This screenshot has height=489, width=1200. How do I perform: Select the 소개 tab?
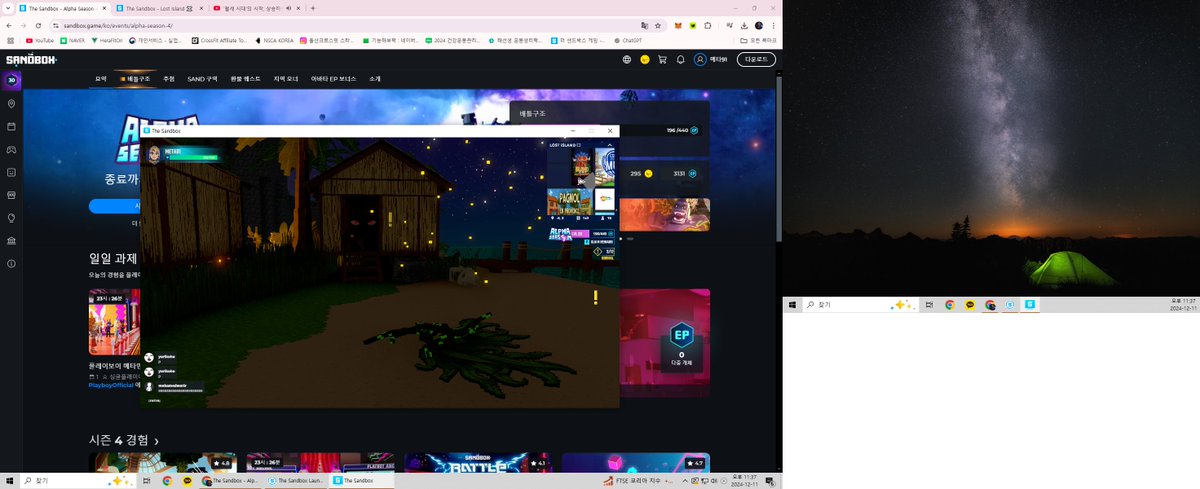(x=375, y=78)
